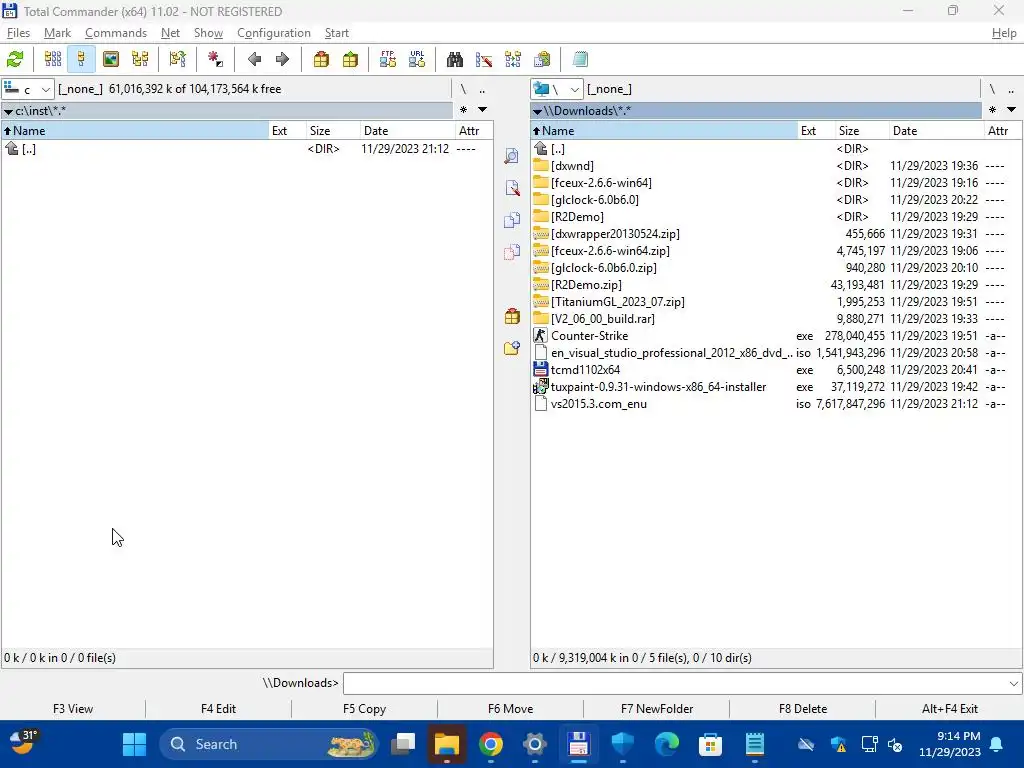The height and width of the screenshot is (768, 1024).
Task: Open Google Chrome from the taskbar
Action: click(x=490, y=744)
